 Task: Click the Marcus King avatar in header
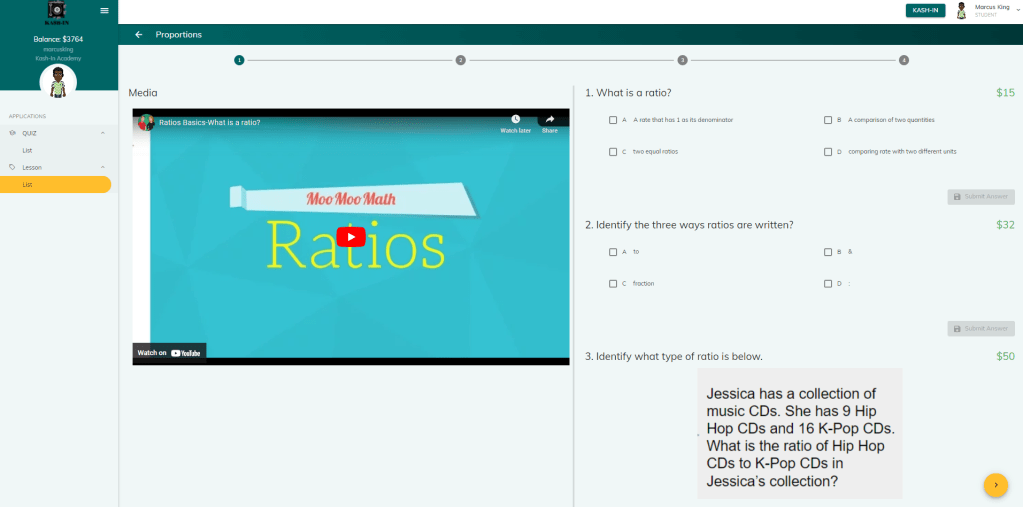961,10
